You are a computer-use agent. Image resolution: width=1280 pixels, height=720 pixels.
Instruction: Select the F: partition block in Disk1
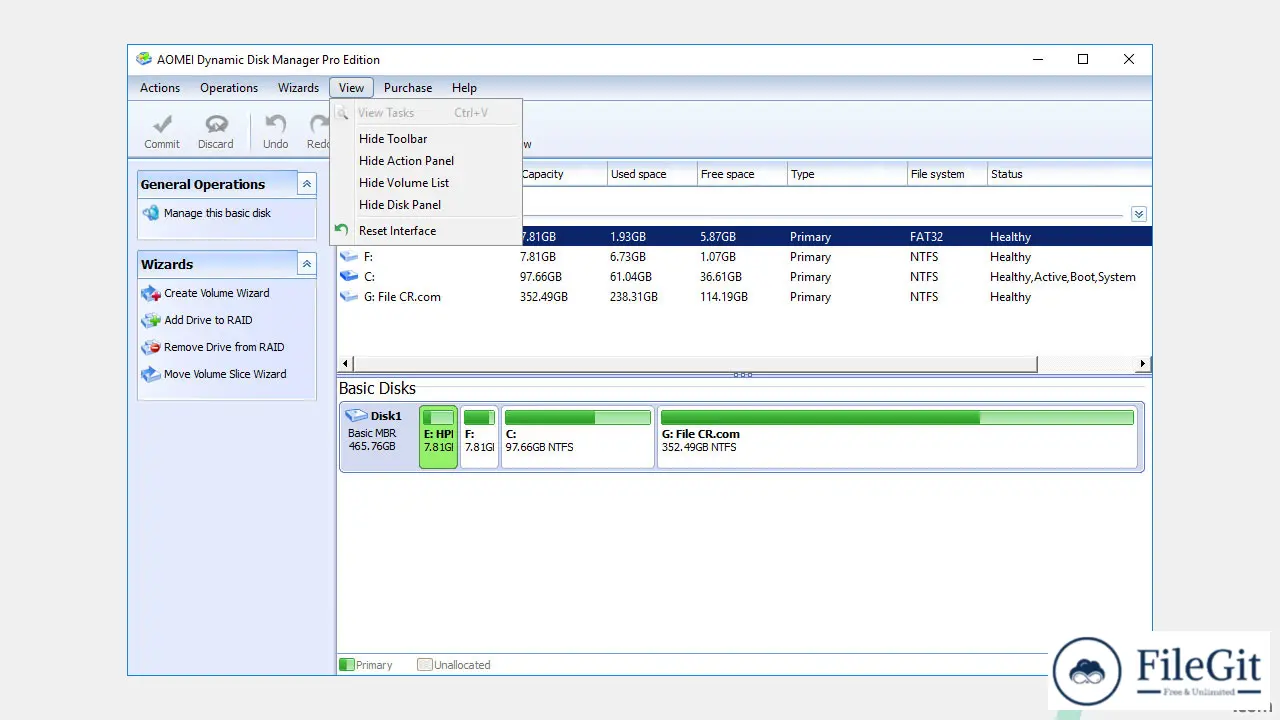pos(479,436)
